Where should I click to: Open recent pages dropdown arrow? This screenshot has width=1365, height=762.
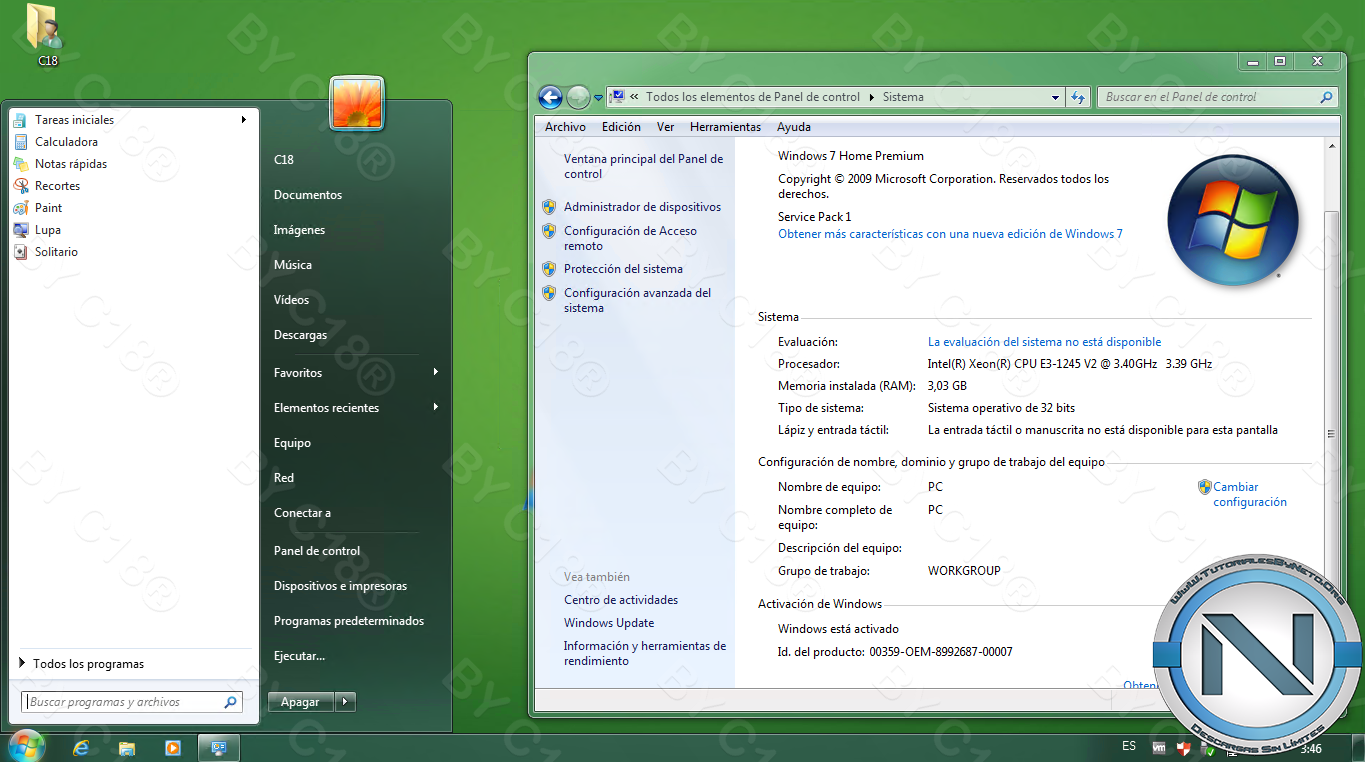point(598,98)
